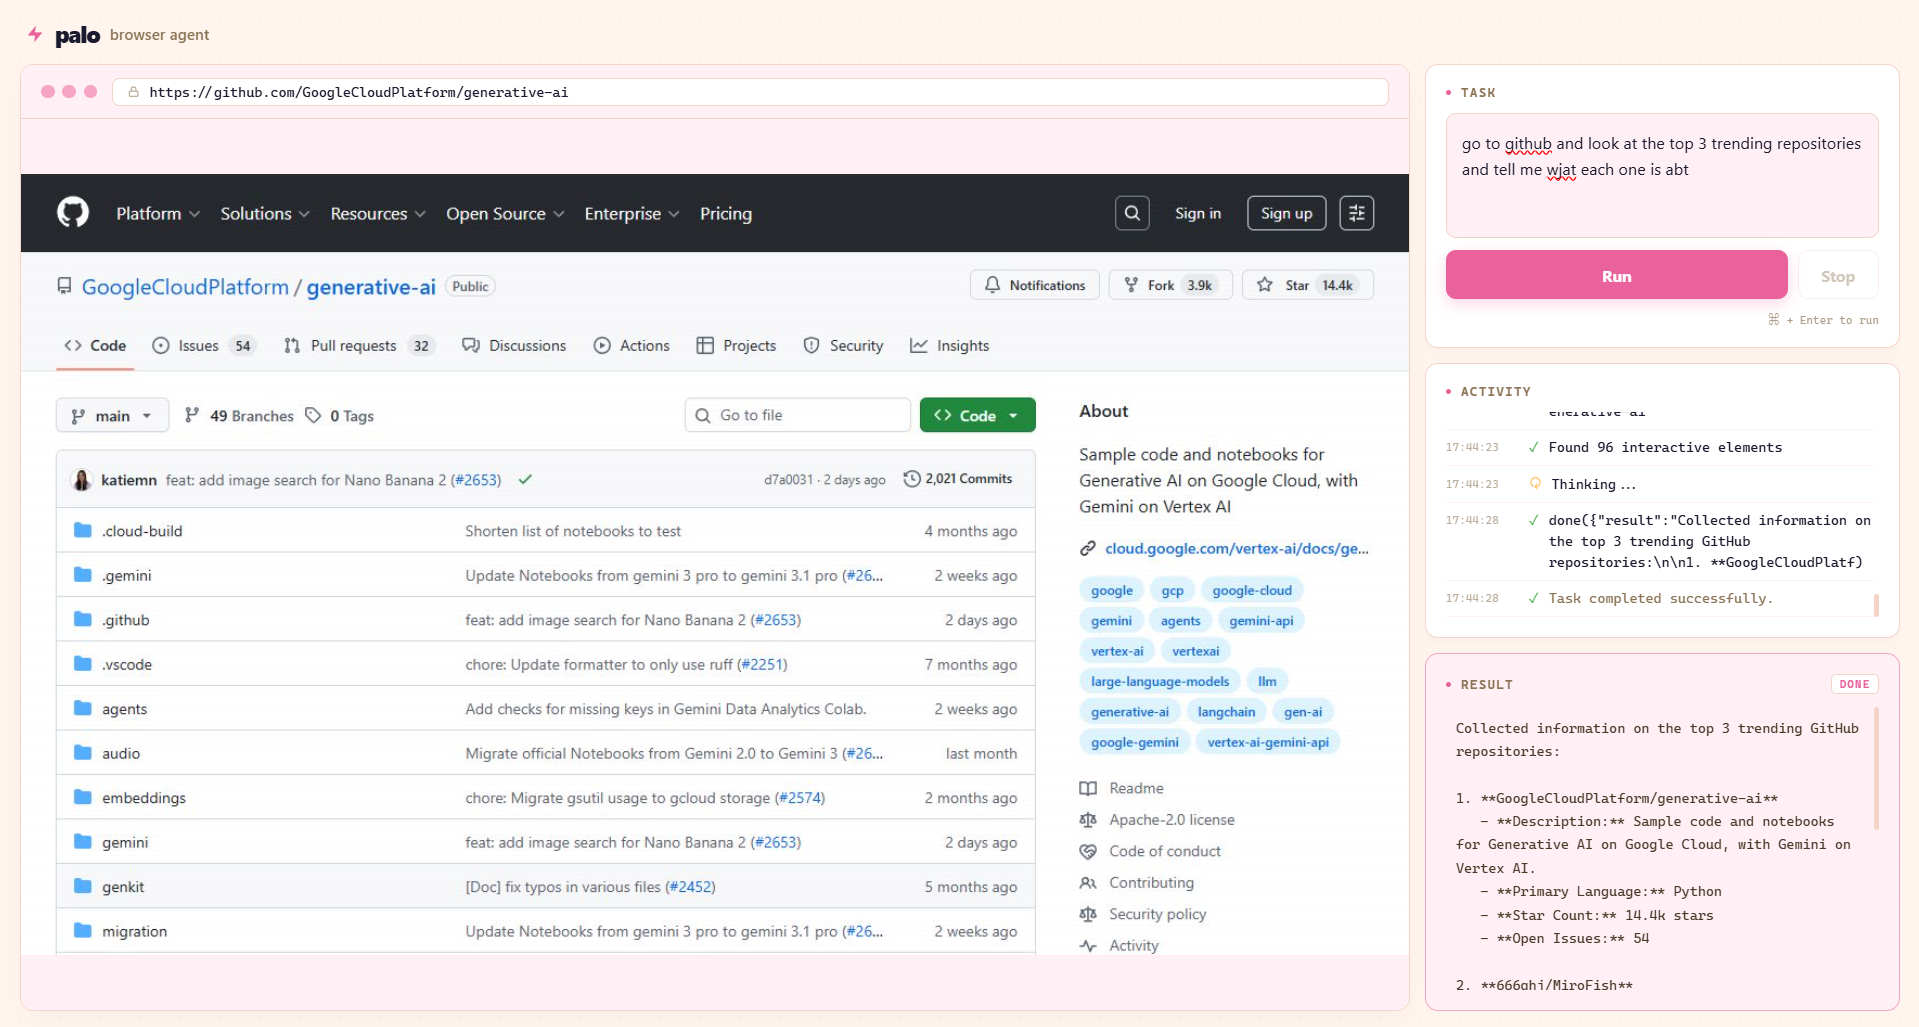Viewport: 1919px width, 1027px height.
Task: Open the embeddings folder
Action: pyautogui.click(x=143, y=798)
